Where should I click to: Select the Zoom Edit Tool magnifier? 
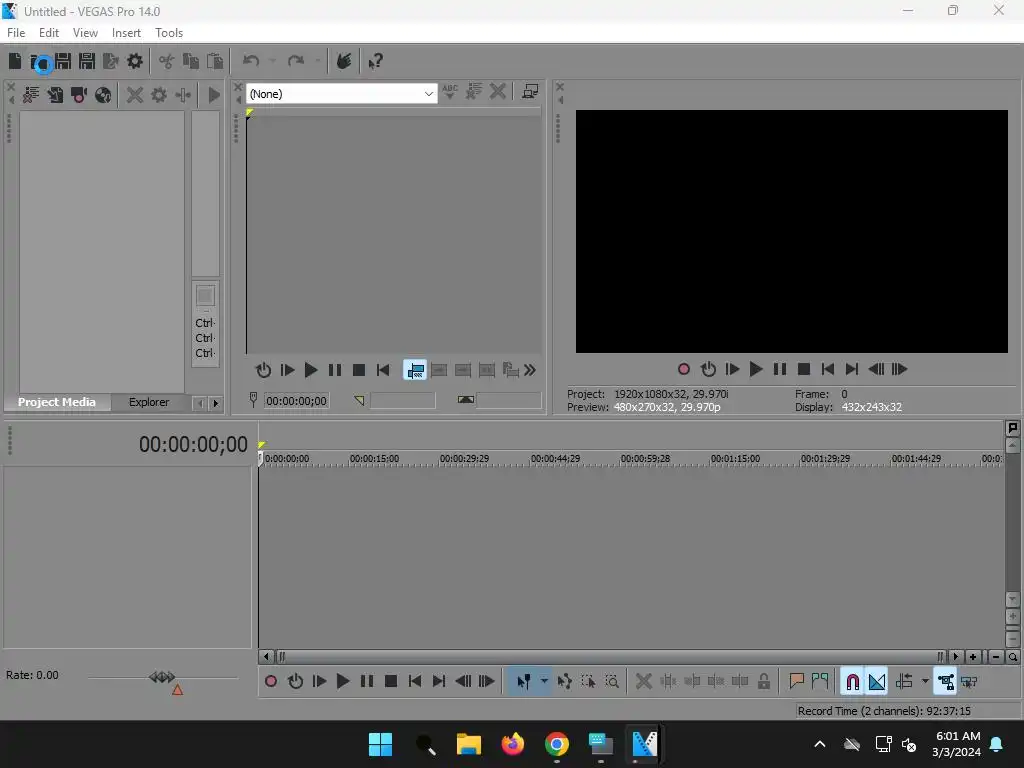tap(612, 682)
